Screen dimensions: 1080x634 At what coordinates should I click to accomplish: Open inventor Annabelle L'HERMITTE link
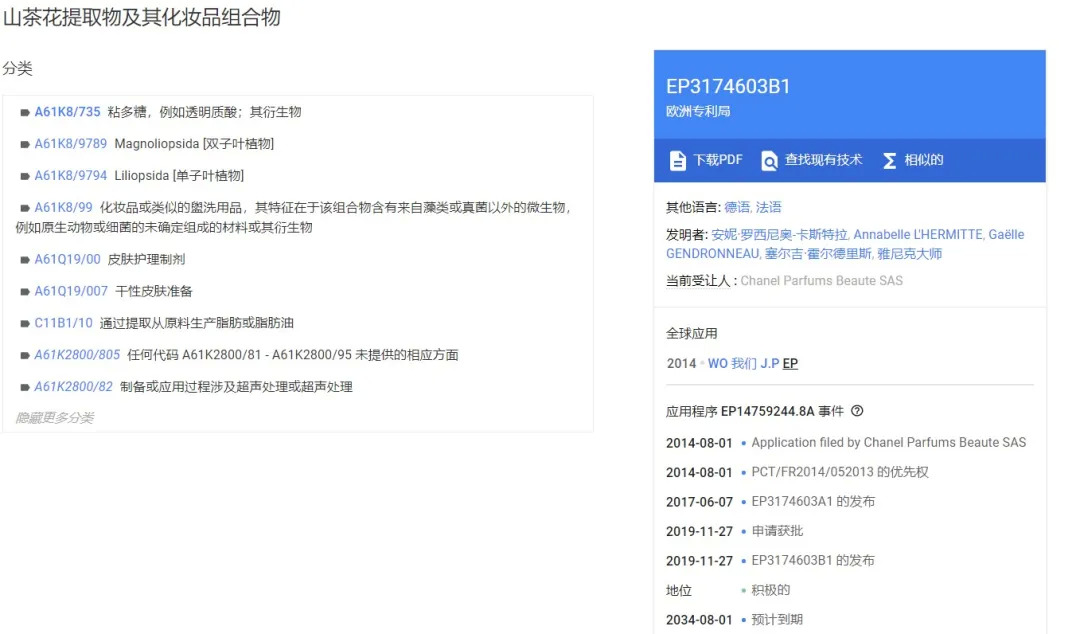point(917,234)
